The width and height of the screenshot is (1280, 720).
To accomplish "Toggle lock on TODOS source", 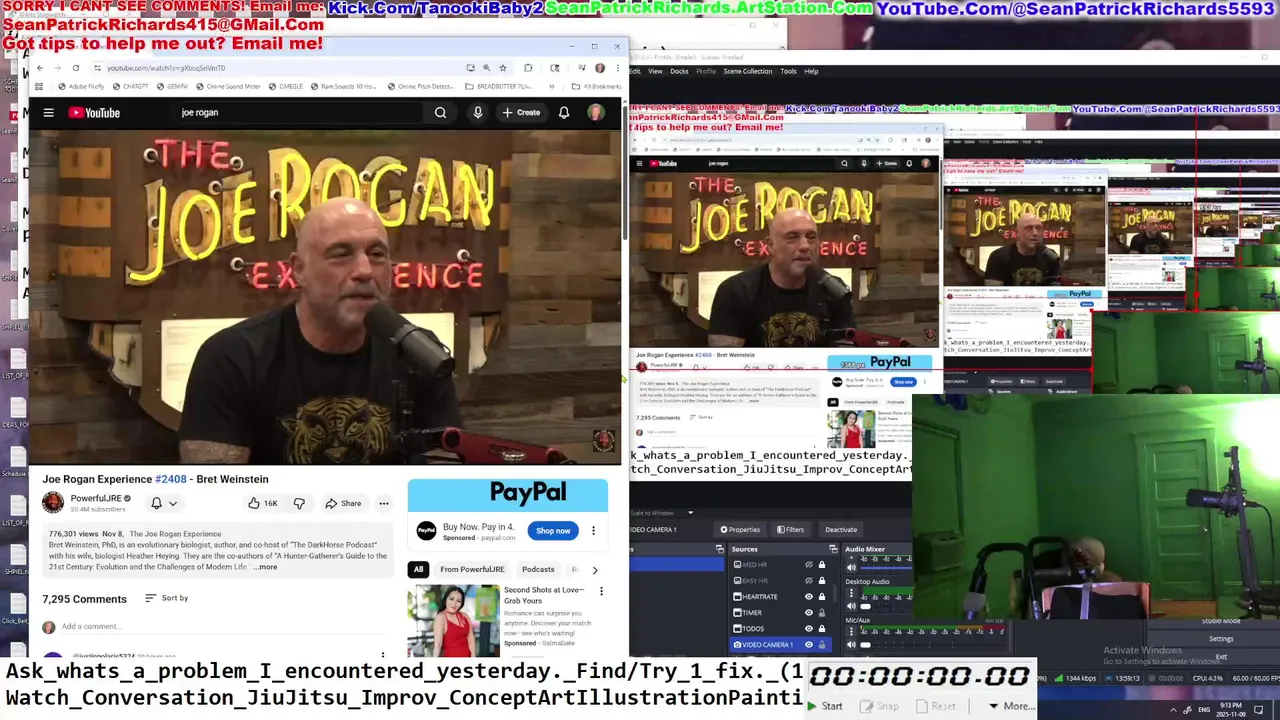I will (x=822, y=629).
